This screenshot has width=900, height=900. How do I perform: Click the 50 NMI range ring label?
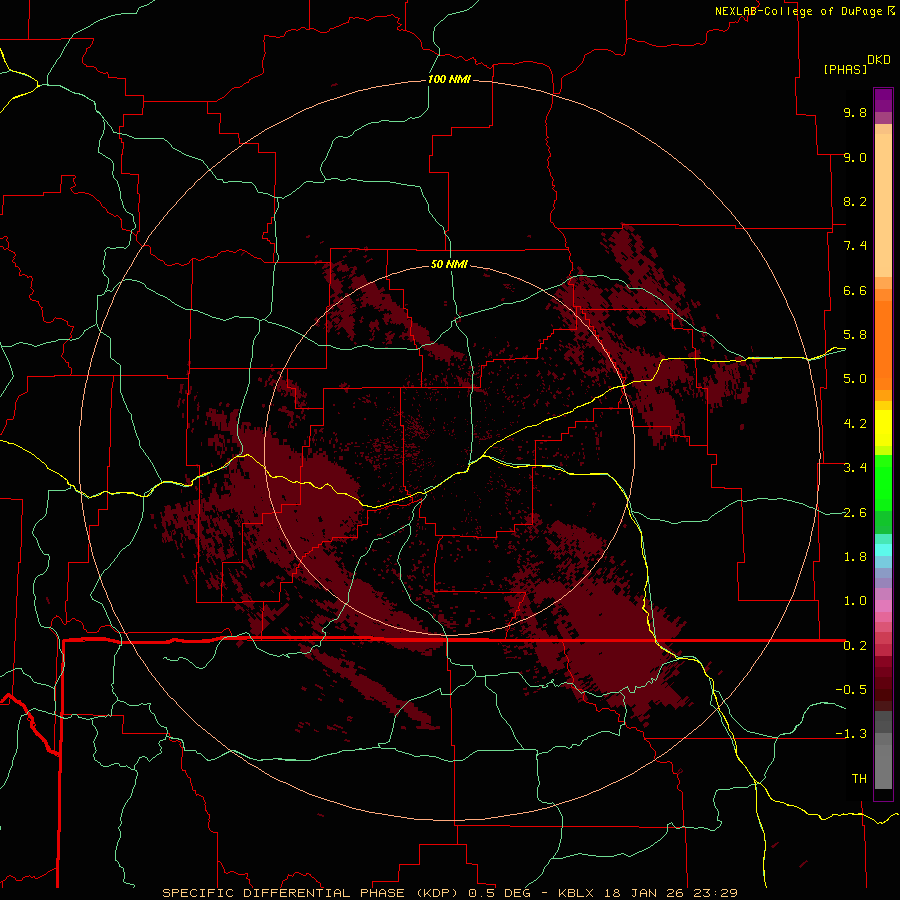click(449, 264)
